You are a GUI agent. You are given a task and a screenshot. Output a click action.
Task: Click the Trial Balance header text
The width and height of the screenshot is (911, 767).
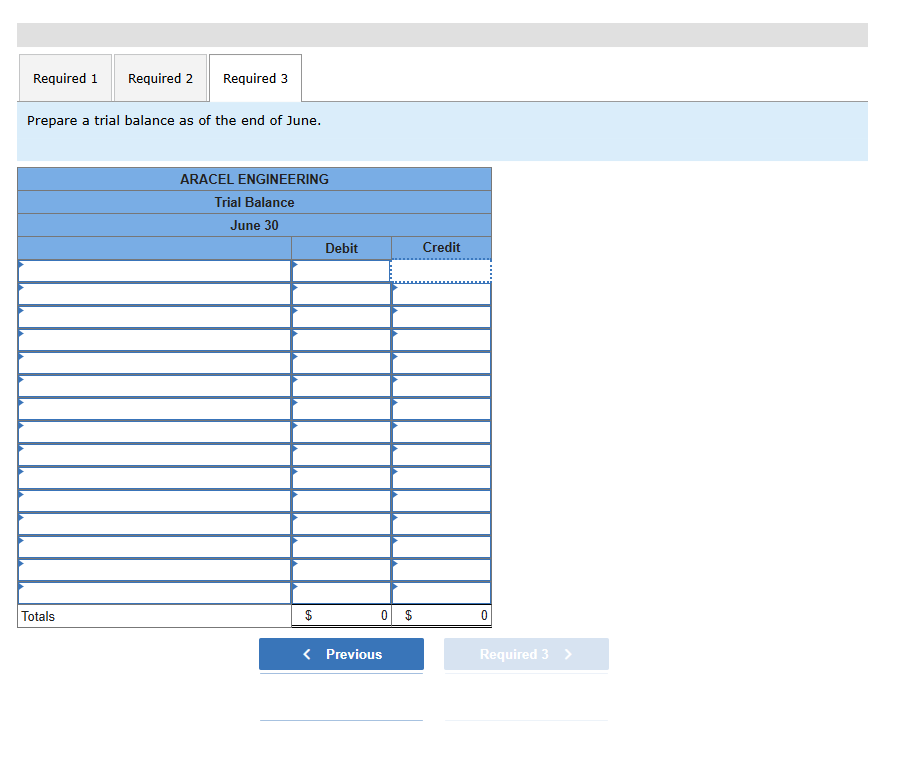click(x=254, y=202)
